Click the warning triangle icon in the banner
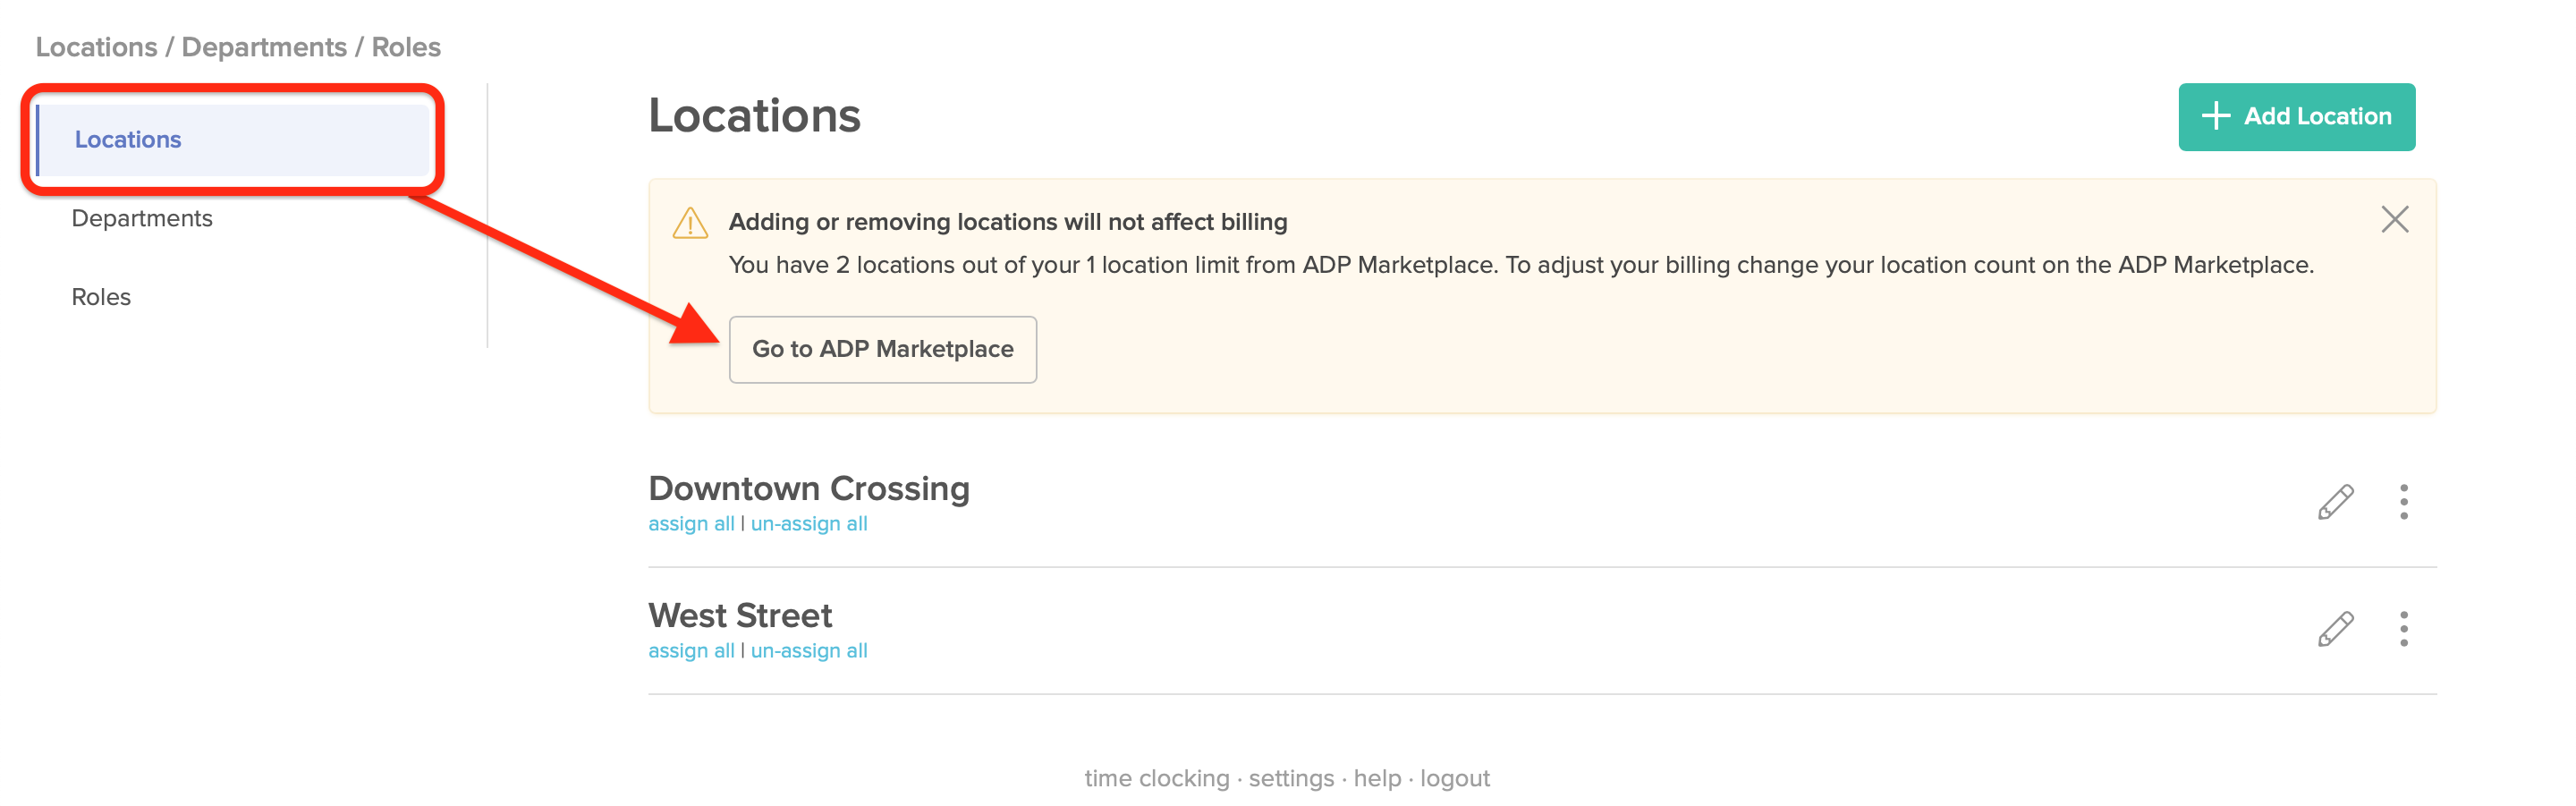Viewport: 2576px width, 806px height. point(690,223)
